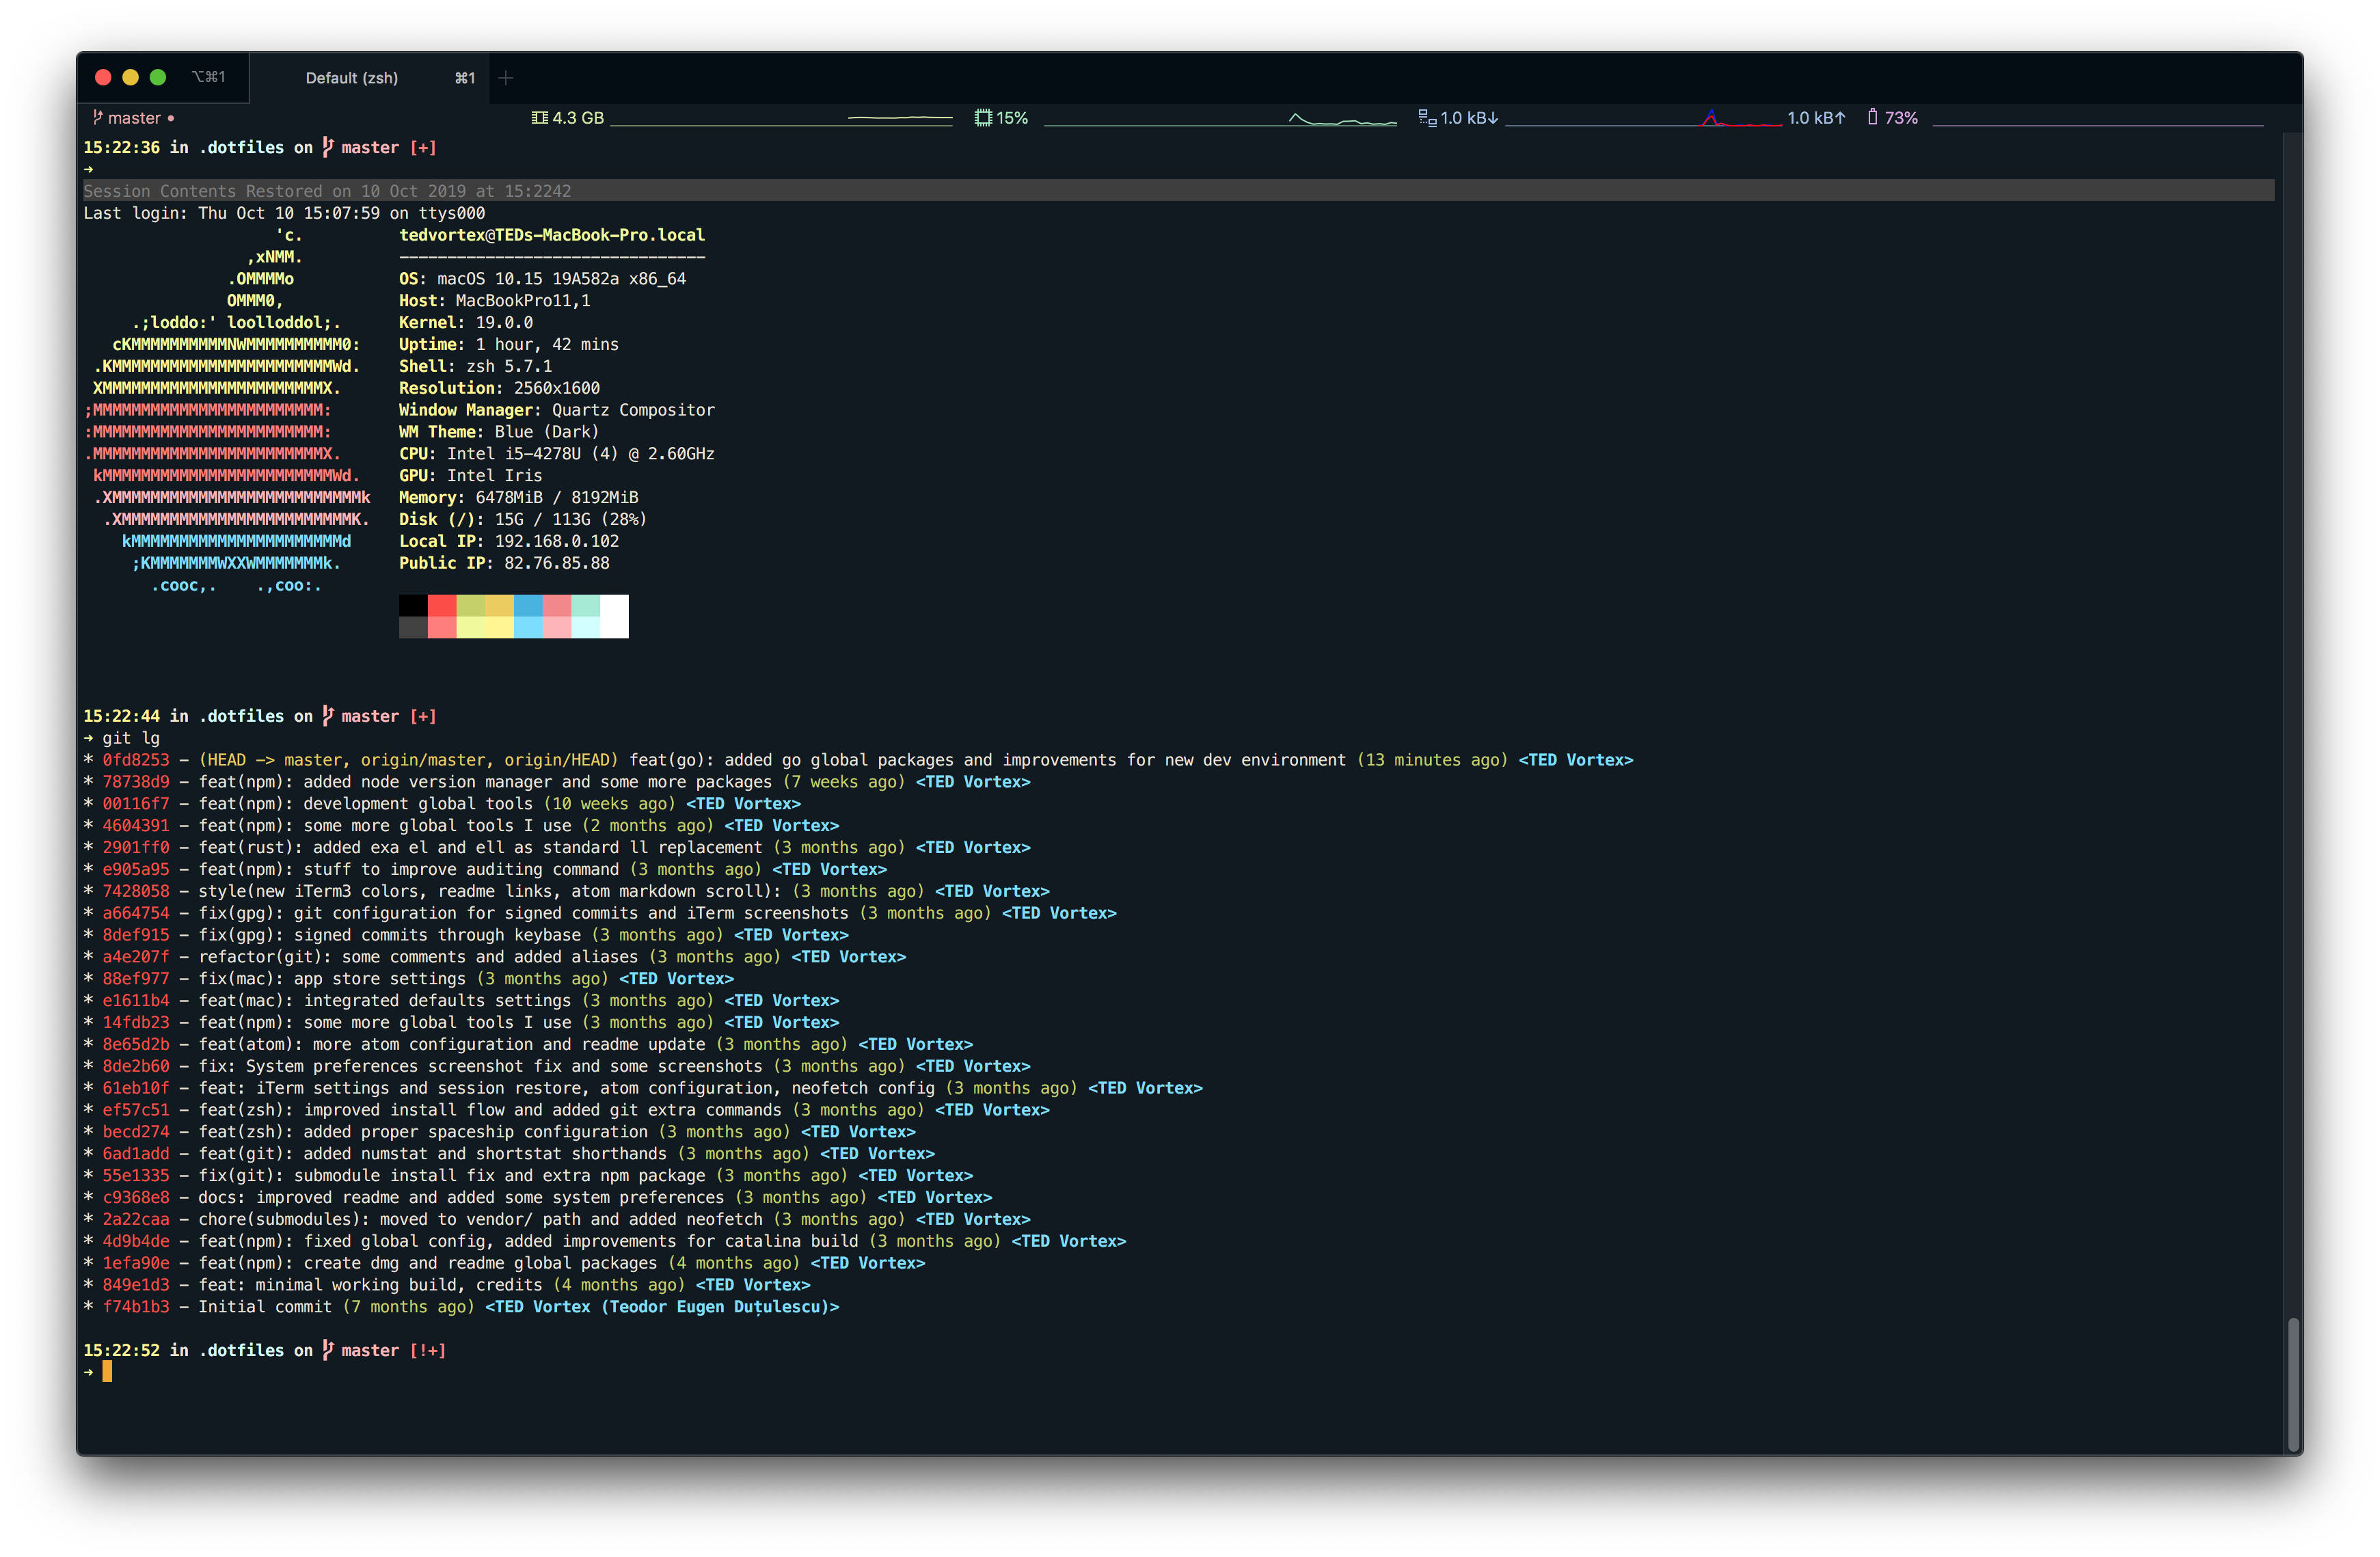Click commit hash 1efa90e
This screenshot has height=1557, width=2380.
(136, 1264)
